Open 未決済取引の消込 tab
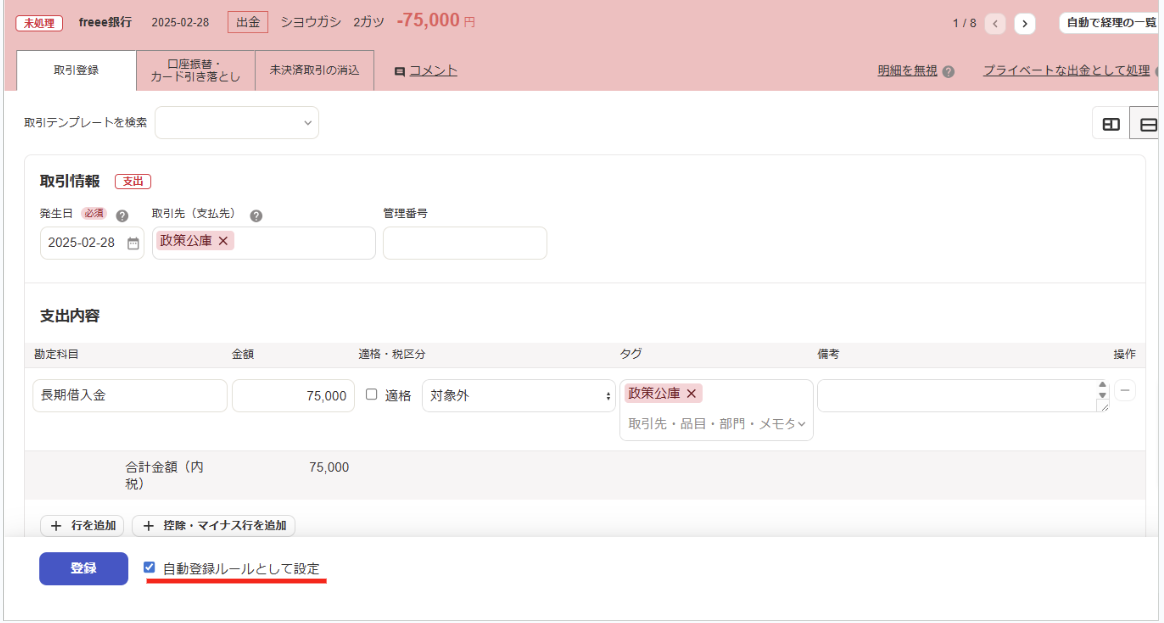This screenshot has width=1164, height=623. (x=314, y=71)
